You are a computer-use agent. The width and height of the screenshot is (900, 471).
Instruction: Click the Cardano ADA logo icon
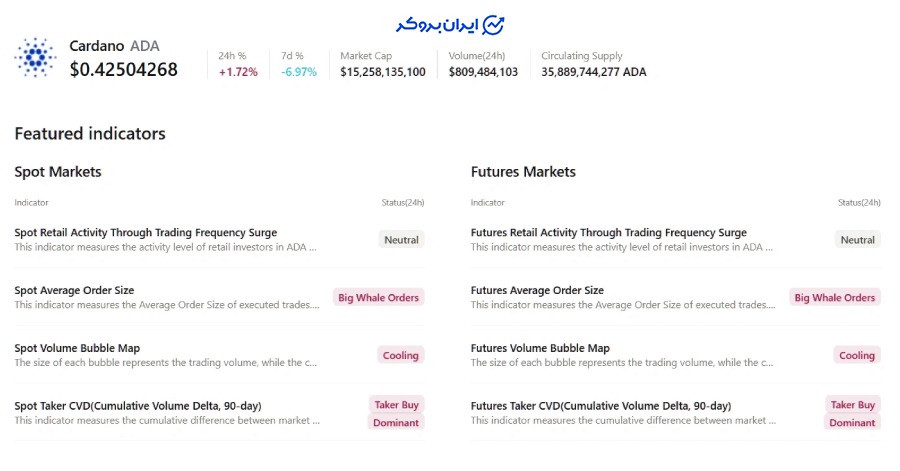pyautogui.click(x=35, y=58)
